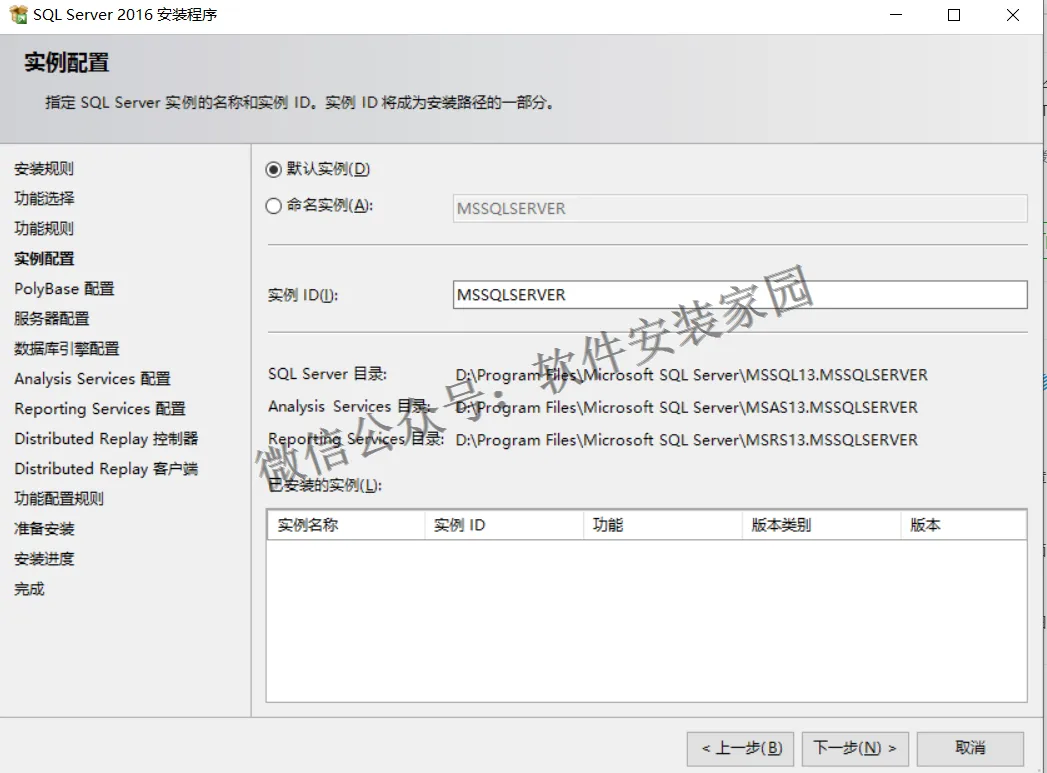1047x773 pixels.
Task: Open the Analysis Services 配置 step
Action: pos(92,379)
